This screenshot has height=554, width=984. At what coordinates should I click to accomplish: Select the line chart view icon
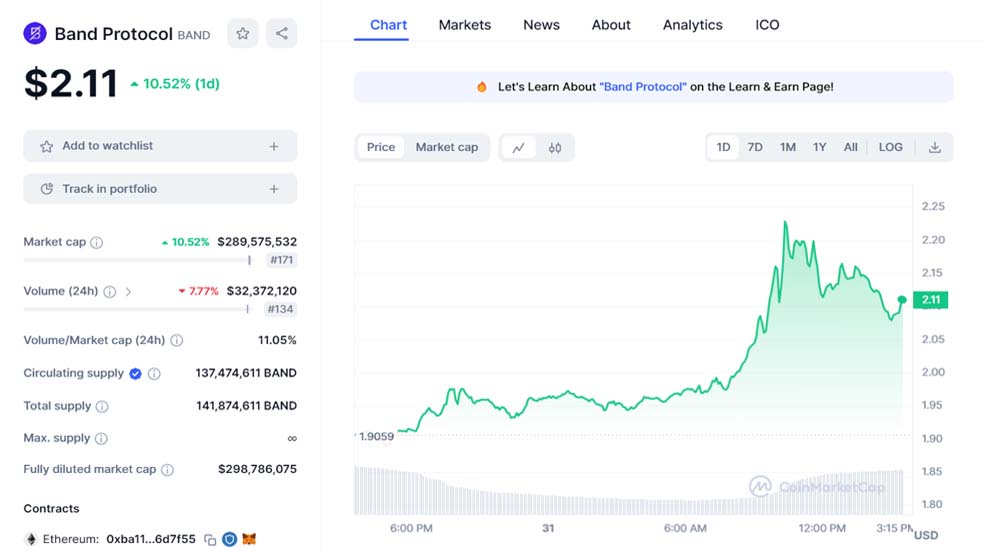(518, 148)
